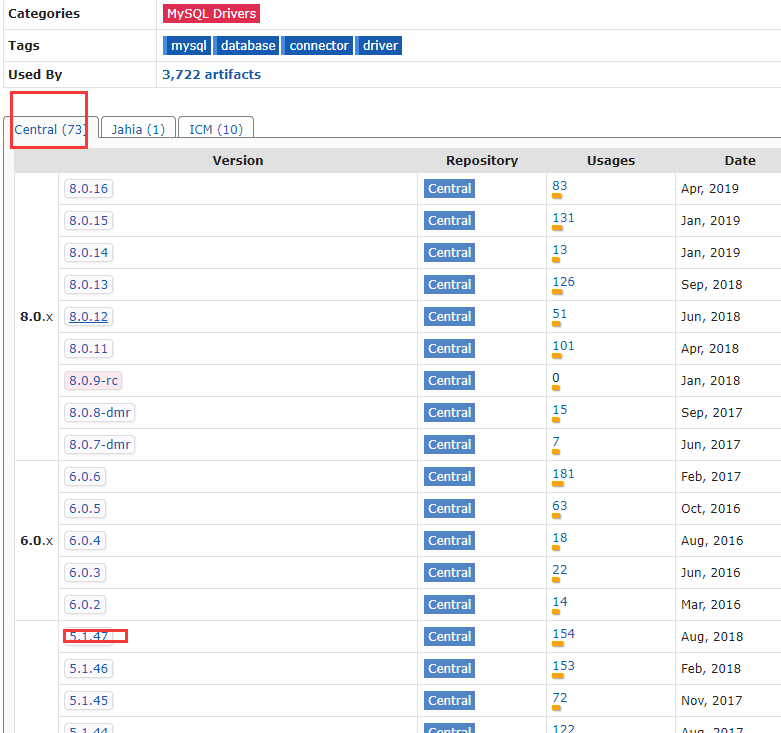Click Central repository for 5.1.45
Screen dimensions: 781x733
[449, 700]
